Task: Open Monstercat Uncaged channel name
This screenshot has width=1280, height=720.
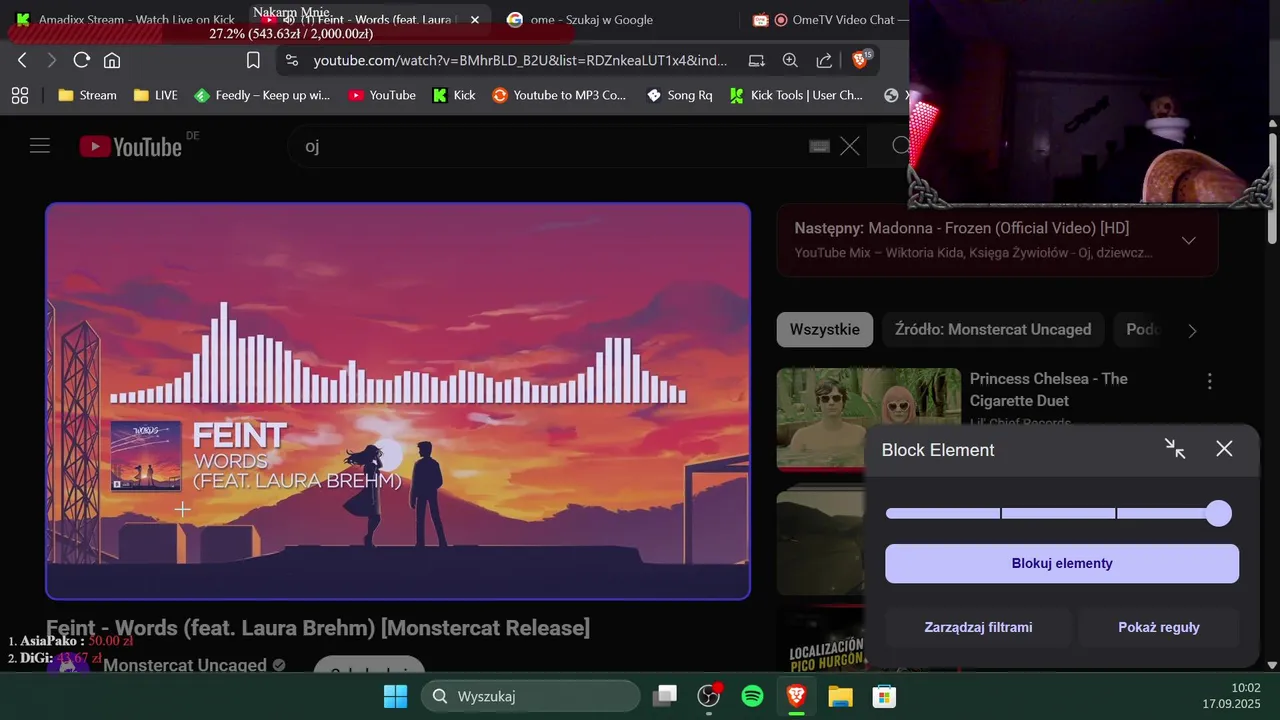Action: [185, 665]
